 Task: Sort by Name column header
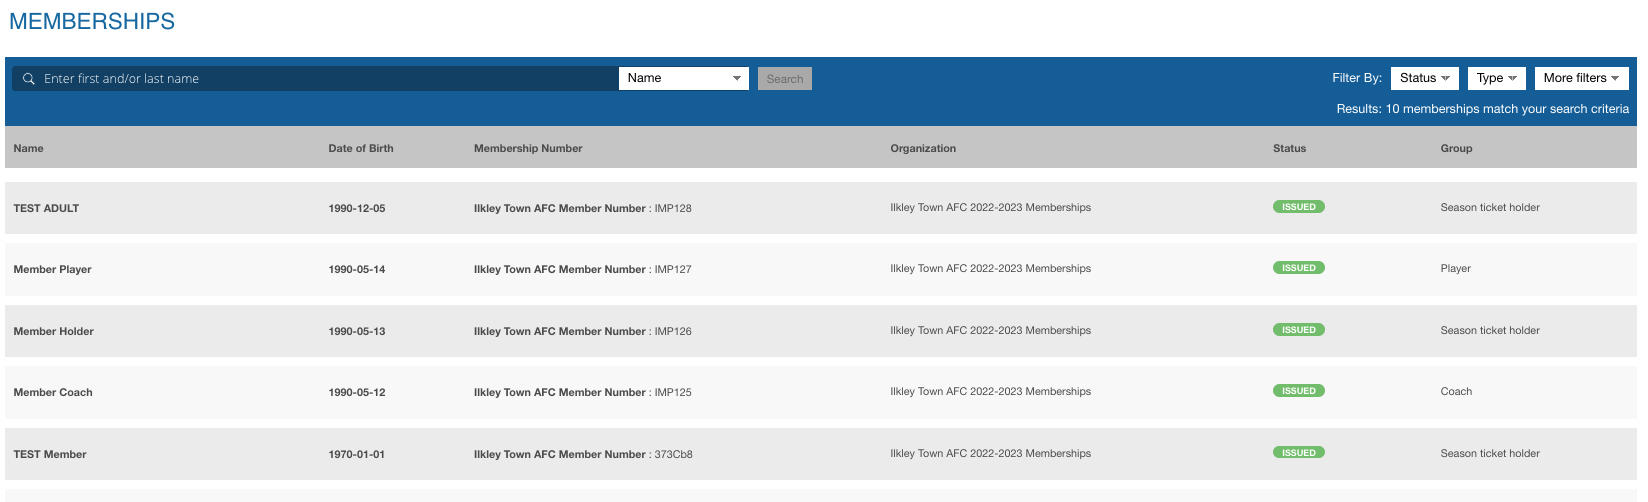click(29, 148)
